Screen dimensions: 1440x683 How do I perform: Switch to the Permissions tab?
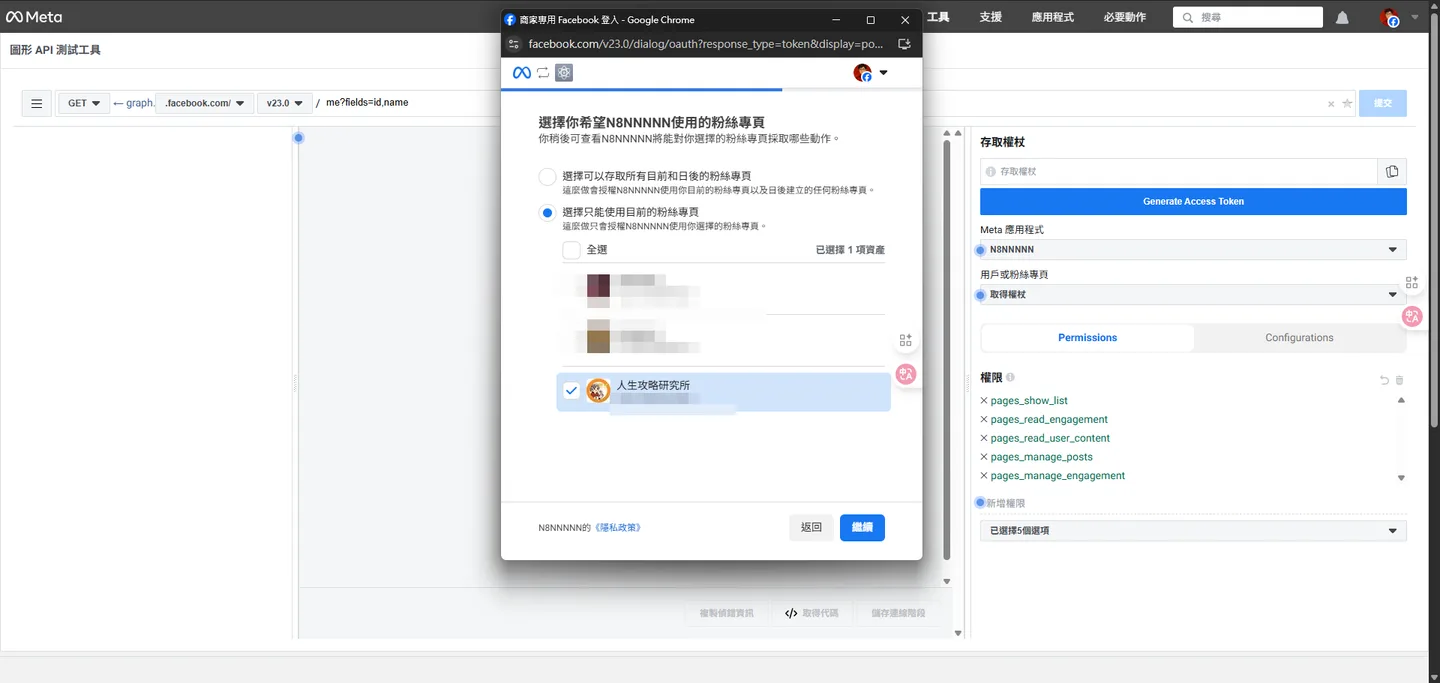(x=1087, y=338)
